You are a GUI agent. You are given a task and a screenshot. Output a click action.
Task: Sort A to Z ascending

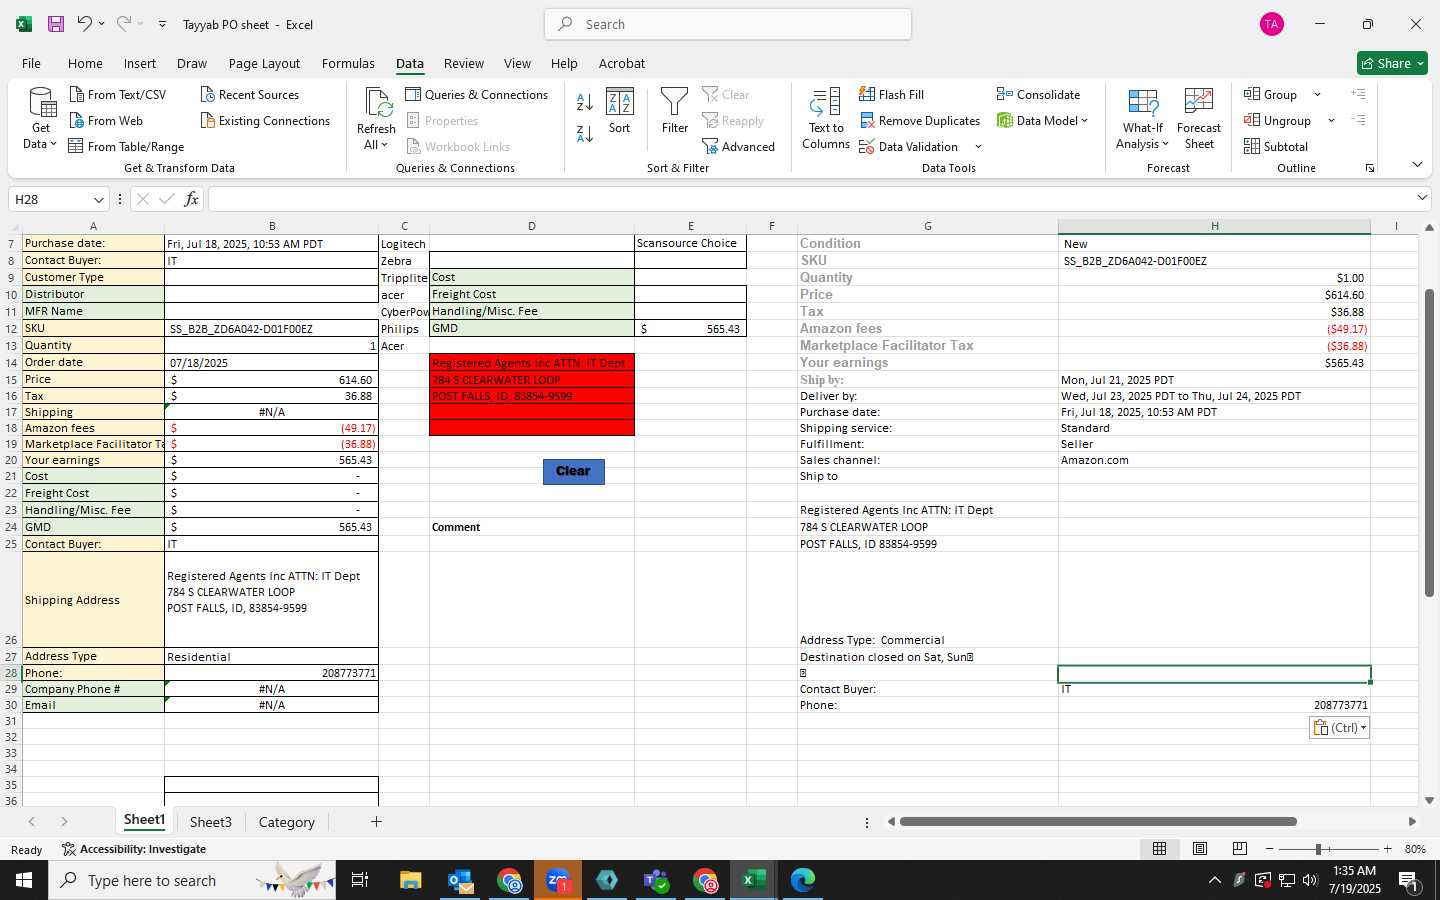pos(585,103)
